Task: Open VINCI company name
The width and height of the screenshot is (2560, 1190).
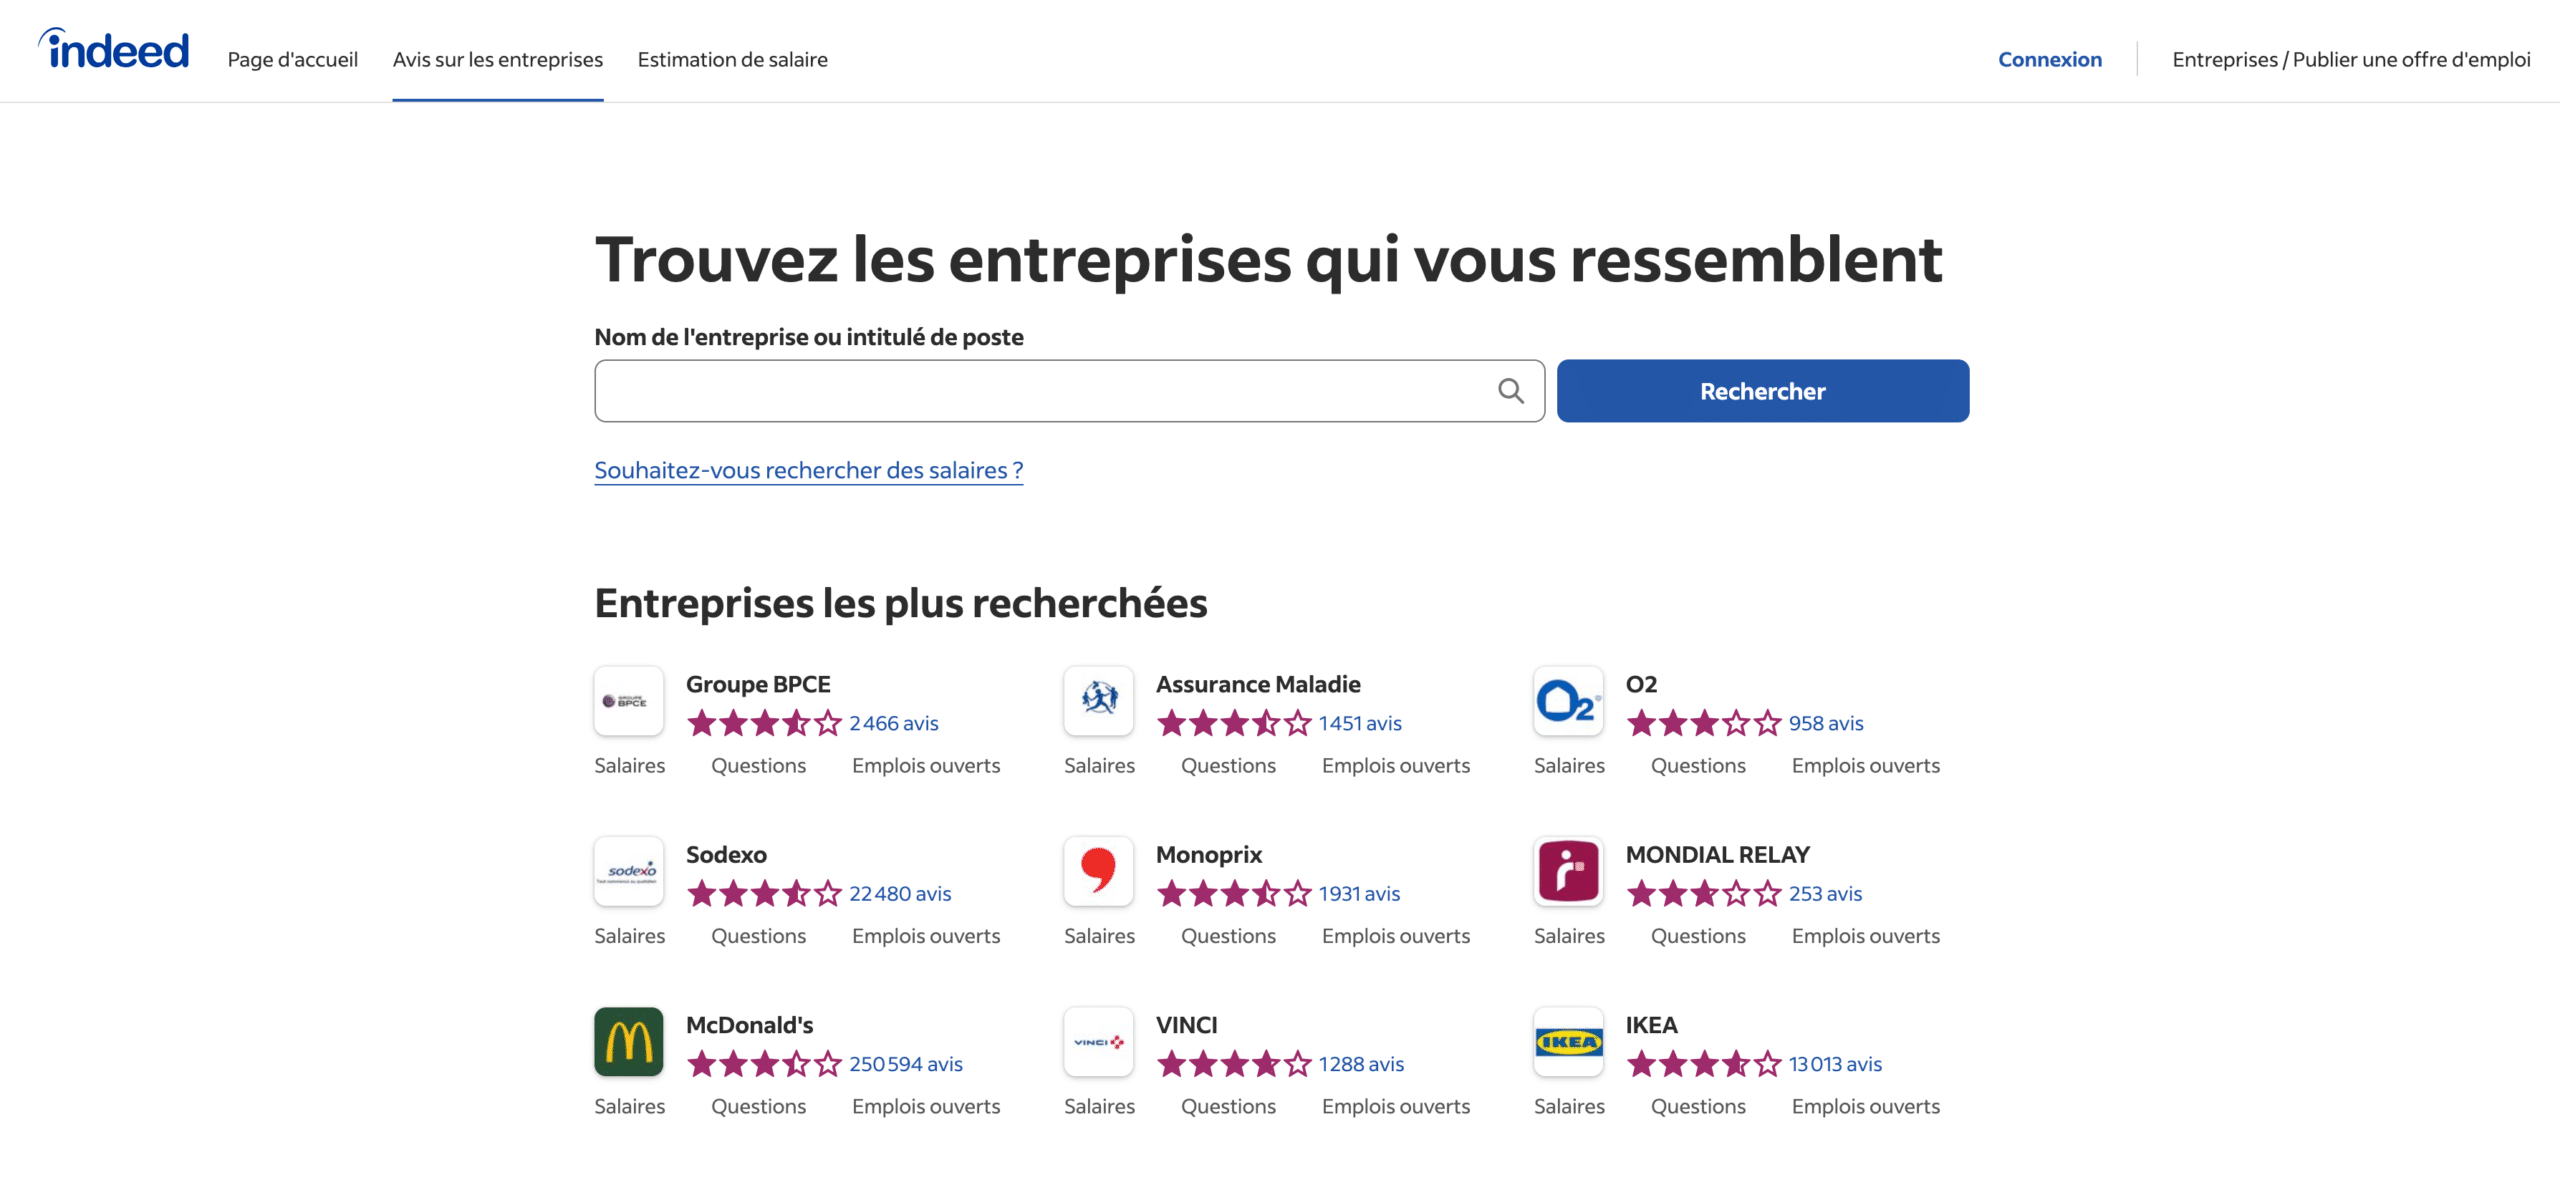Action: tap(1187, 1025)
